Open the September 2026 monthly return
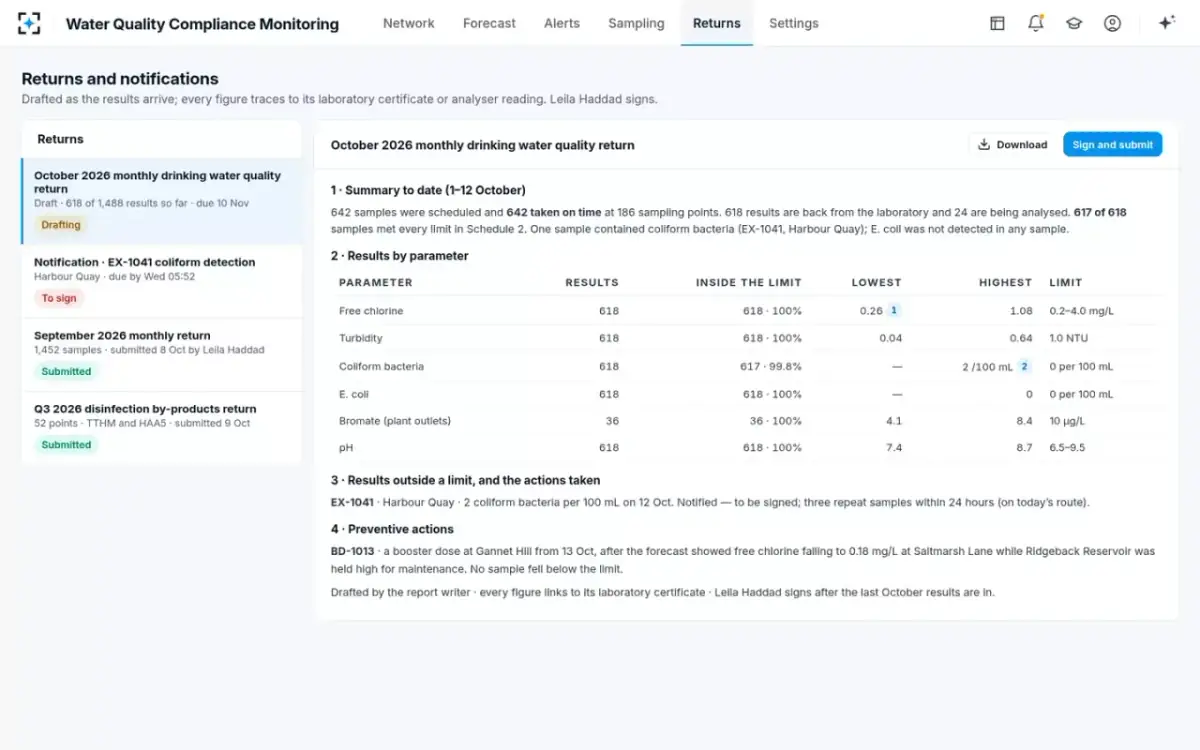 (x=161, y=355)
